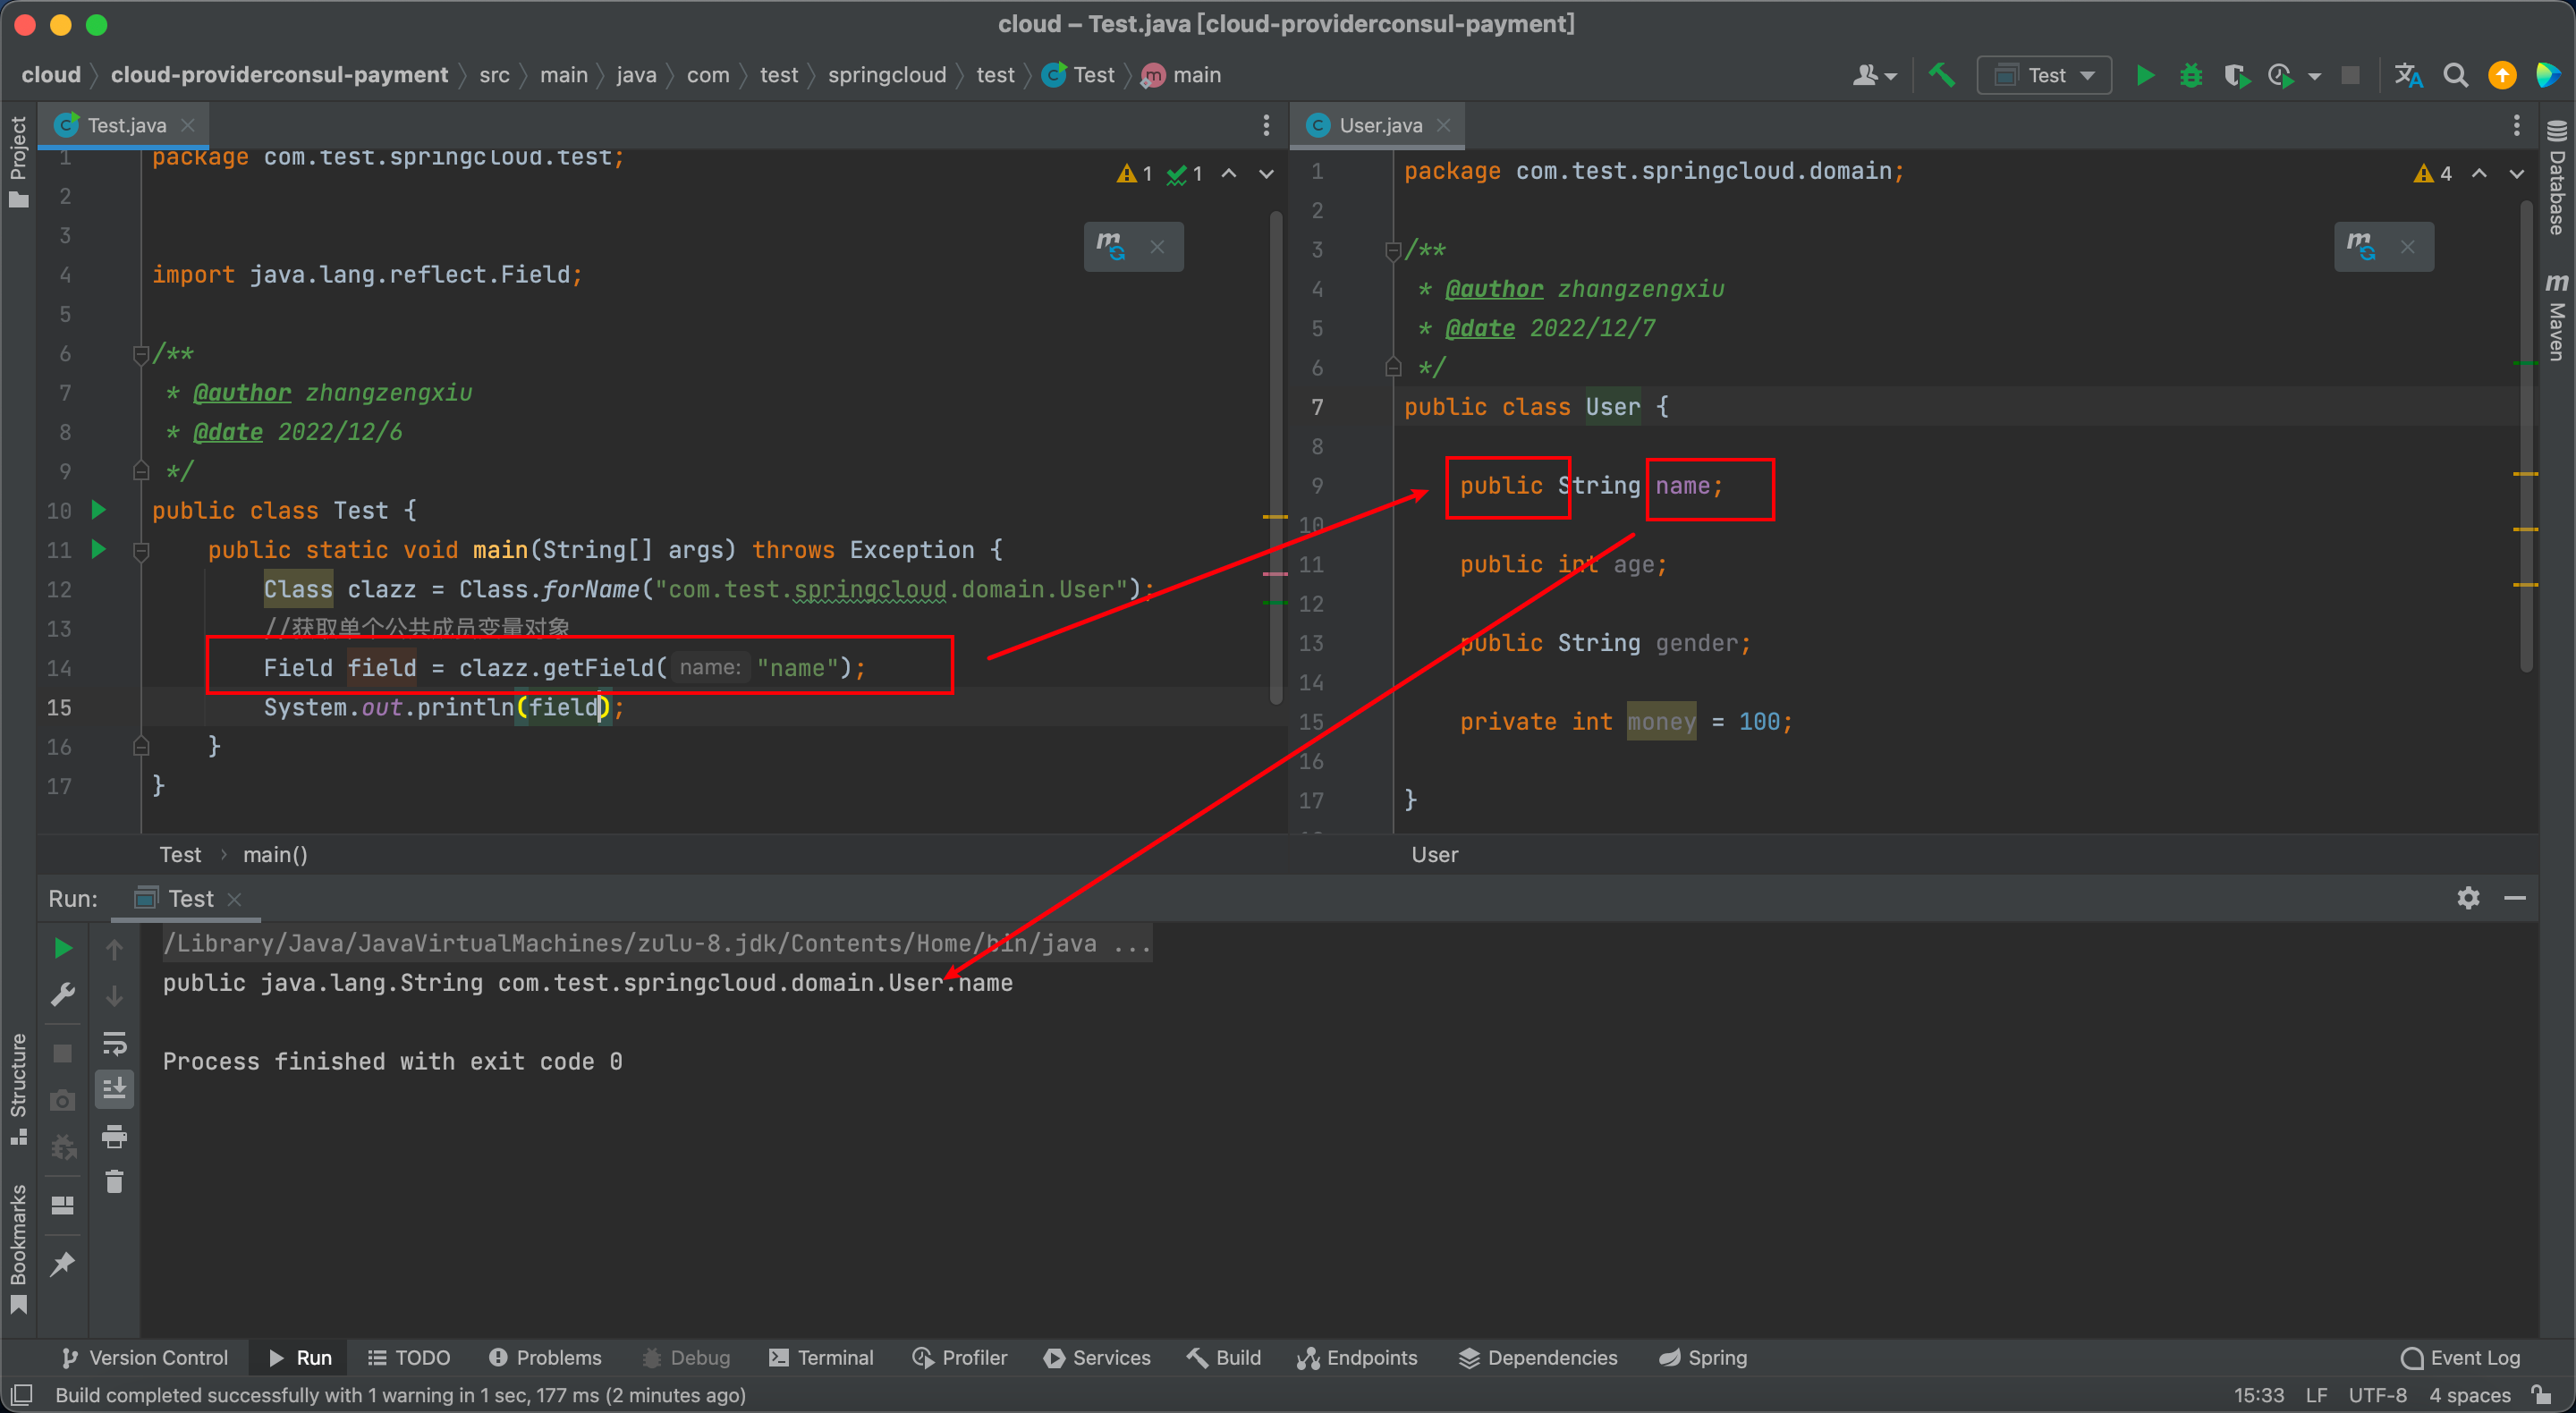The width and height of the screenshot is (2576, 1413).
Task: Open Run panel settings gear
Action: [x=2468, y=898]
